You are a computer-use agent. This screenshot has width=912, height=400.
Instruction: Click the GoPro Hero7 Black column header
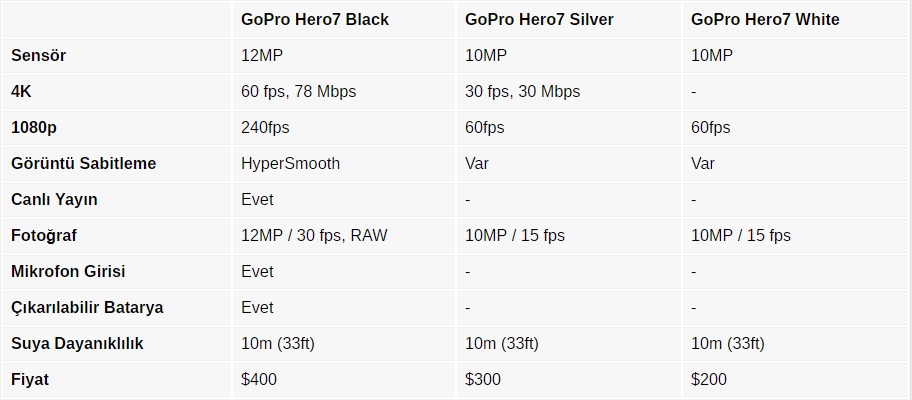pos(344,20)
